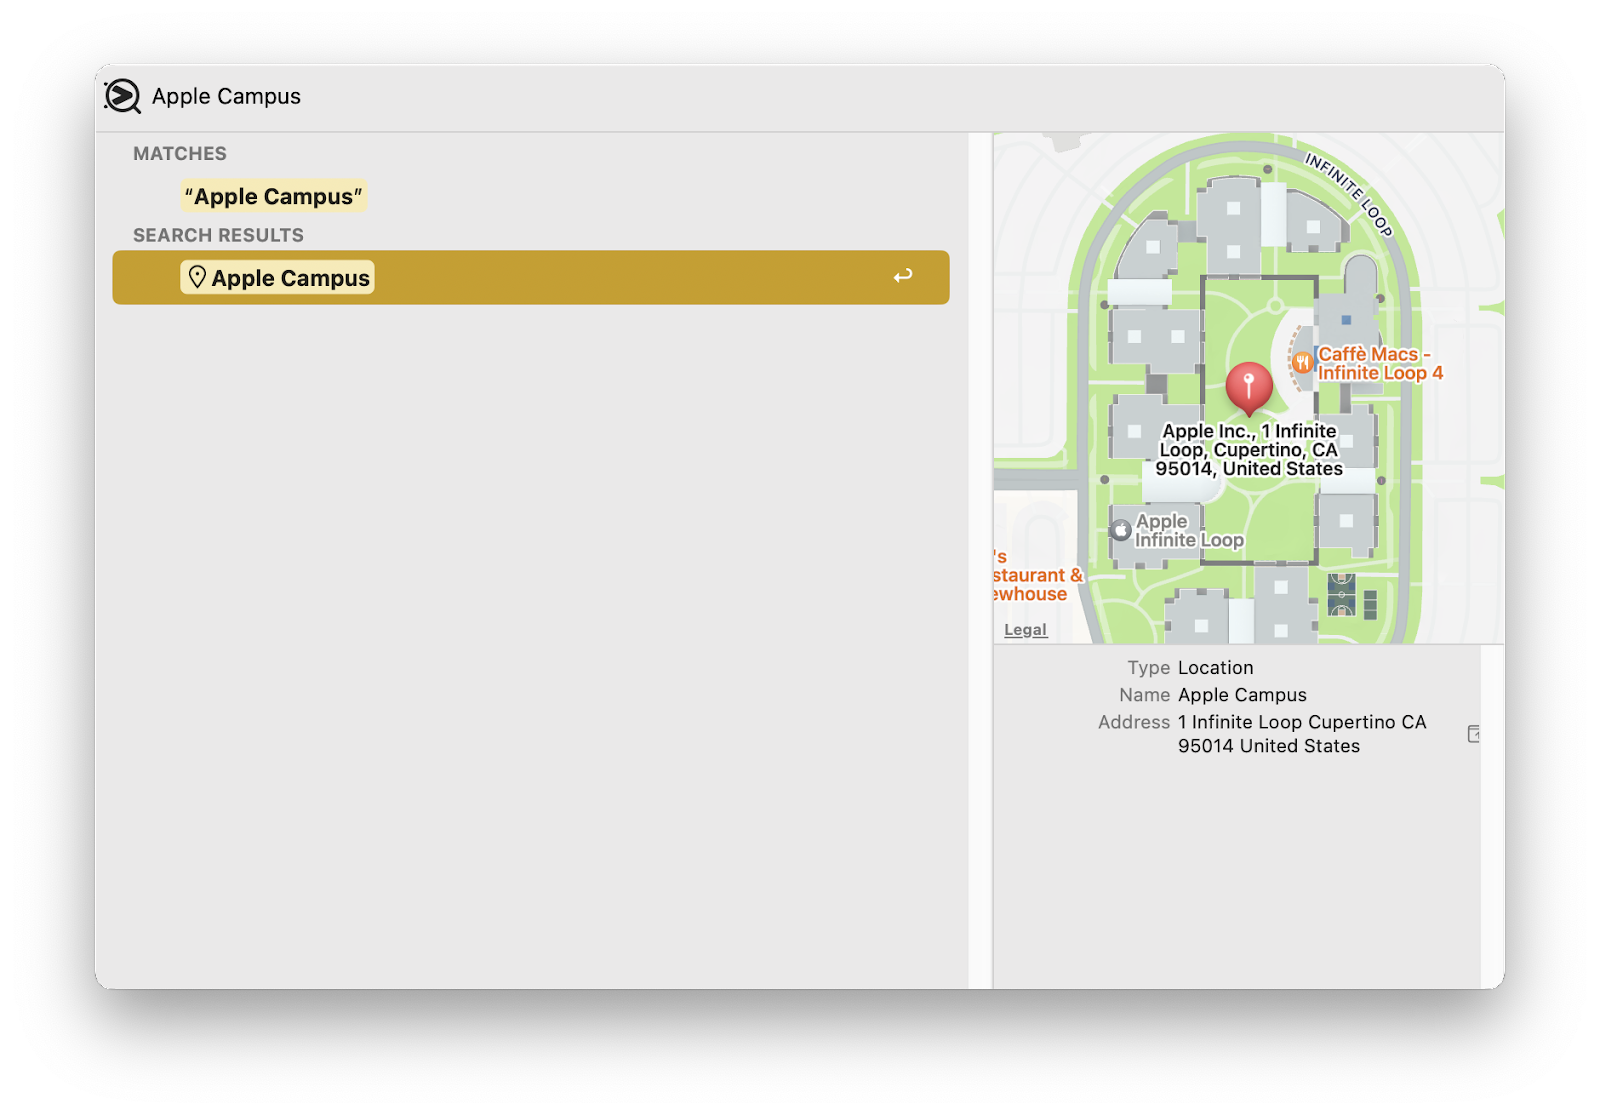Click the Name value "Apple Campus" in the details panel
The width and height of the screenshot is (1600, 1115).
point(1243,694)
